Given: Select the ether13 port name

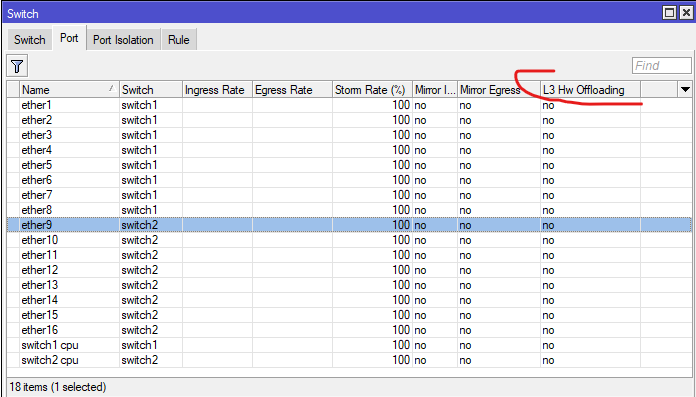Looking at the screenshot, I should [x=40, y=285].
